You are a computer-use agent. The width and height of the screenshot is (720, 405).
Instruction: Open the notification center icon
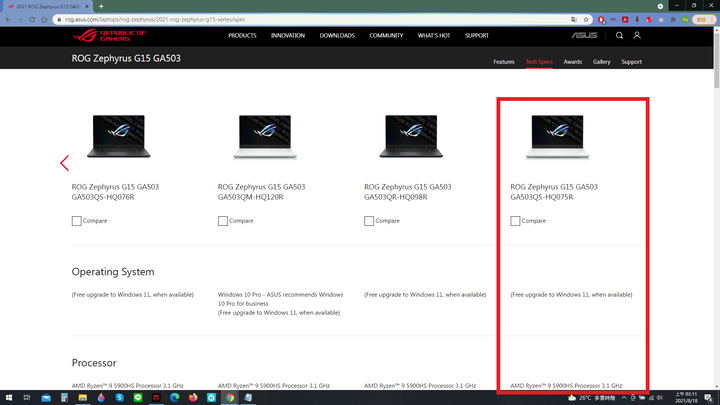[x=709, y=398]
